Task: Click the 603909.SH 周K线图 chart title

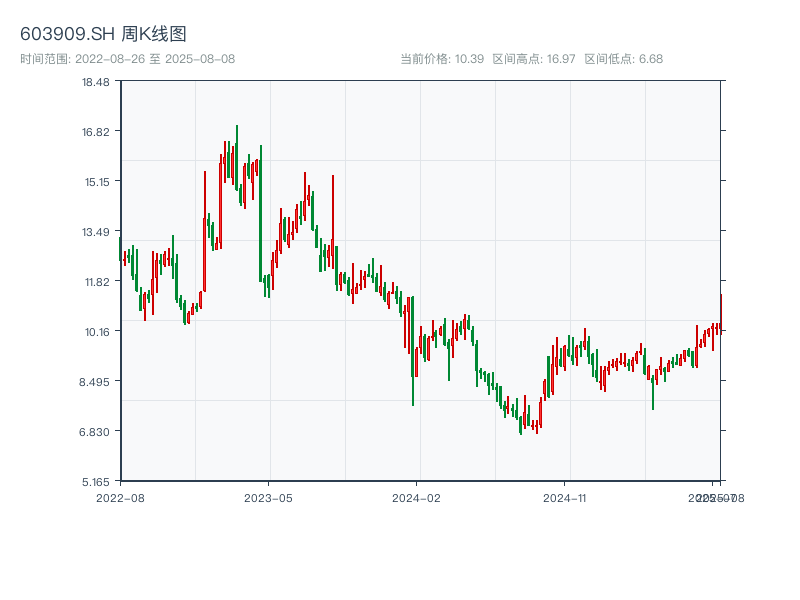Action: (x=103, y=34)
